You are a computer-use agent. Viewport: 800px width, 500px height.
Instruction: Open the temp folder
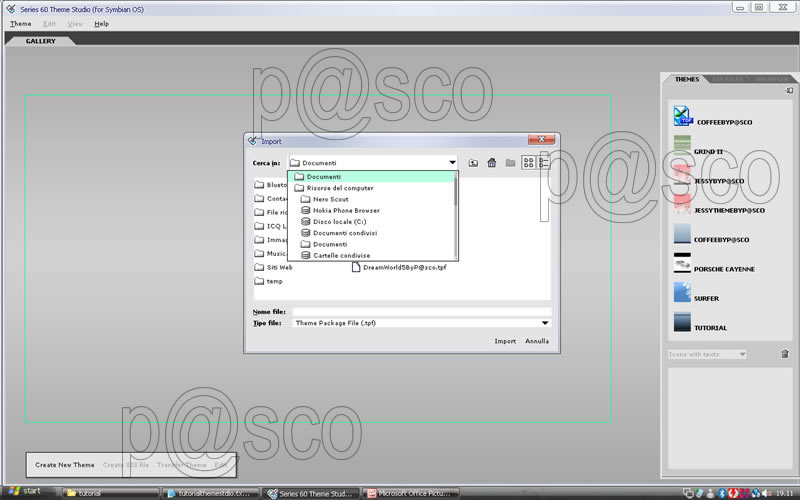click(268, 281)
